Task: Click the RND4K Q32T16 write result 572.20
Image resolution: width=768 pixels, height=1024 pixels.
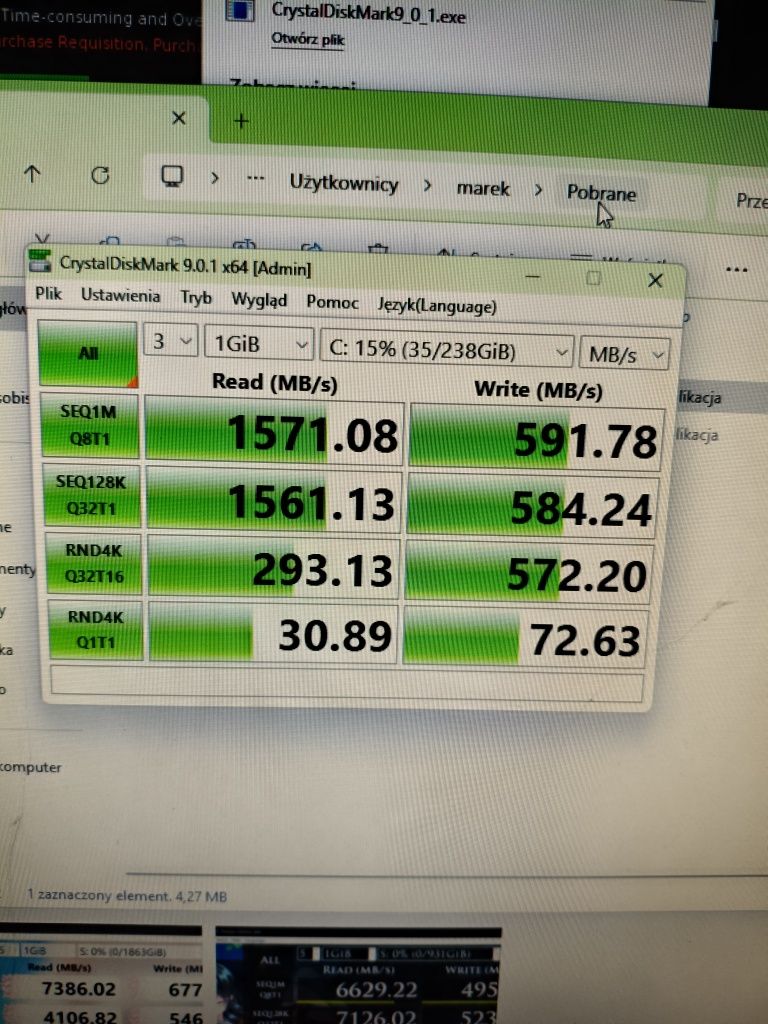Action: click(x=528, y=572)
